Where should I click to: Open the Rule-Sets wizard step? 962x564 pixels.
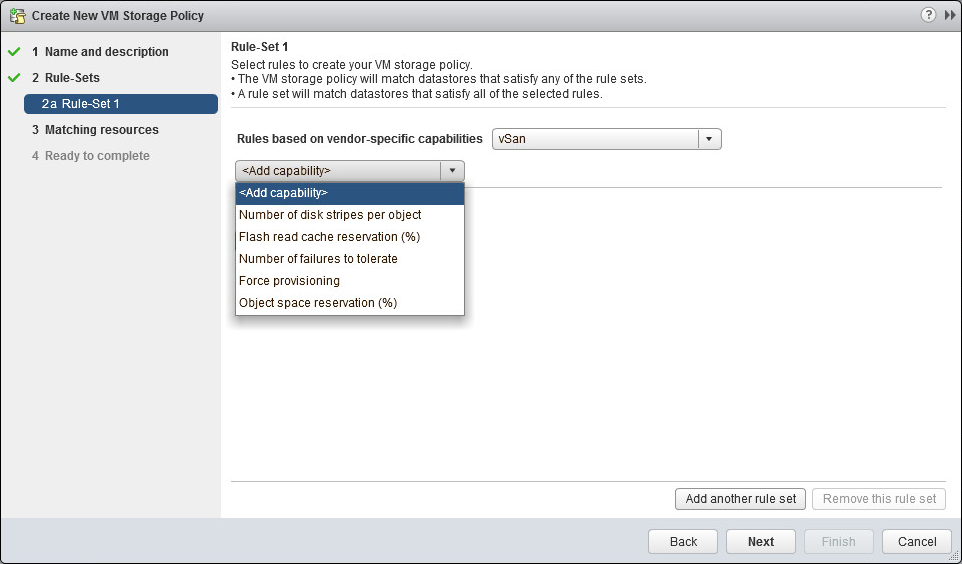[72, 78]
